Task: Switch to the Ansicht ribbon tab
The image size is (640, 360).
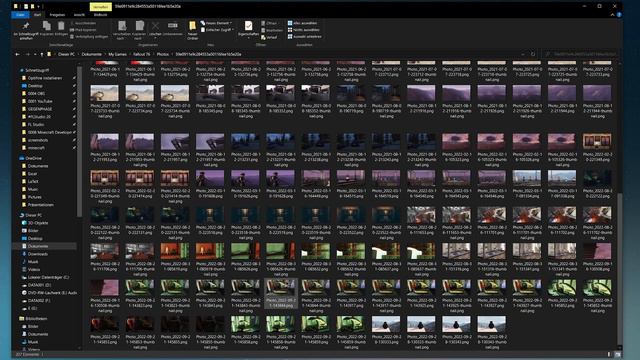Action: pyautogui.click(x=79, y=15)
